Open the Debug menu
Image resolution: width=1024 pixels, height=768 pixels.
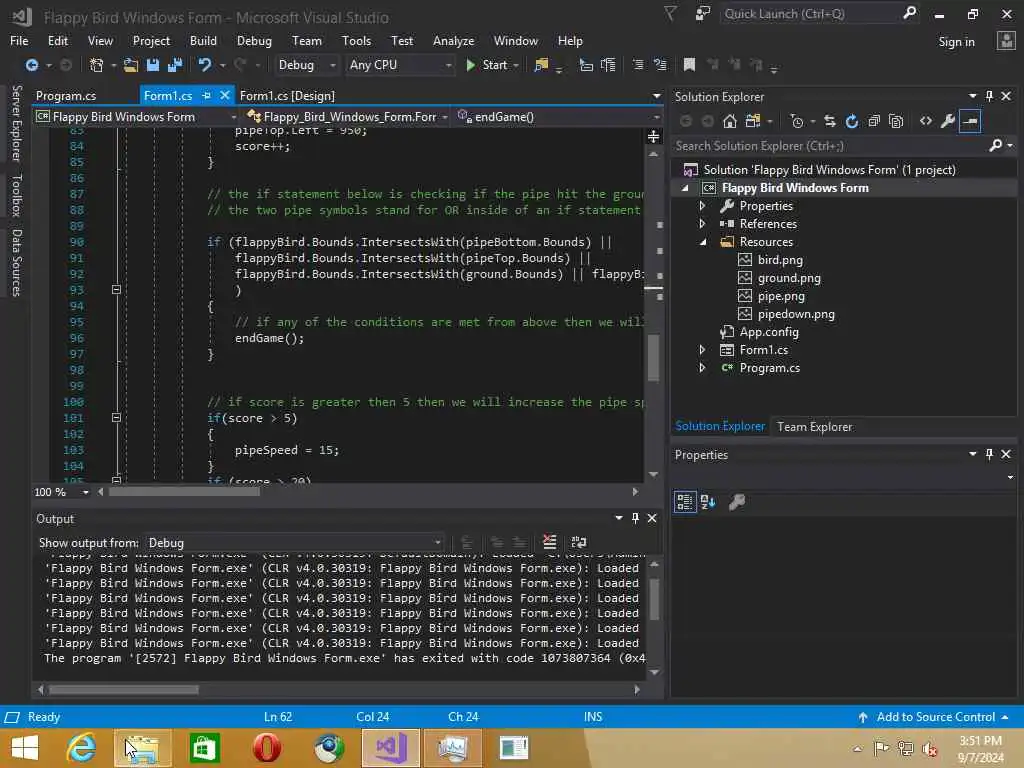pos(254,40)
